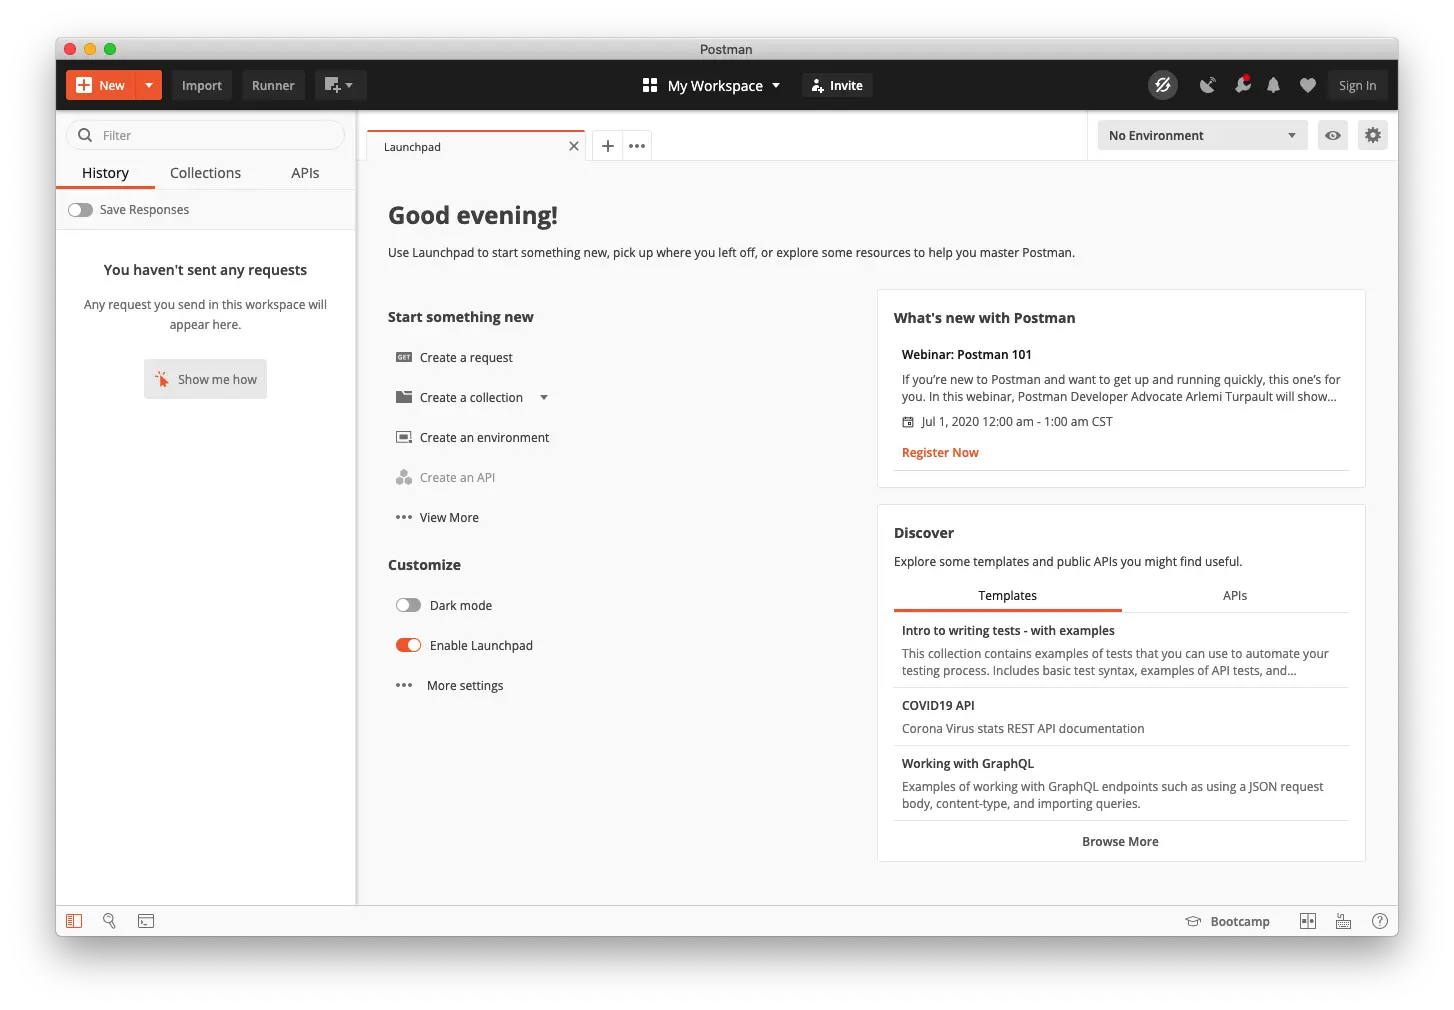
Task: Select Templates tab in Discover
Action: tap(1007, 595)
